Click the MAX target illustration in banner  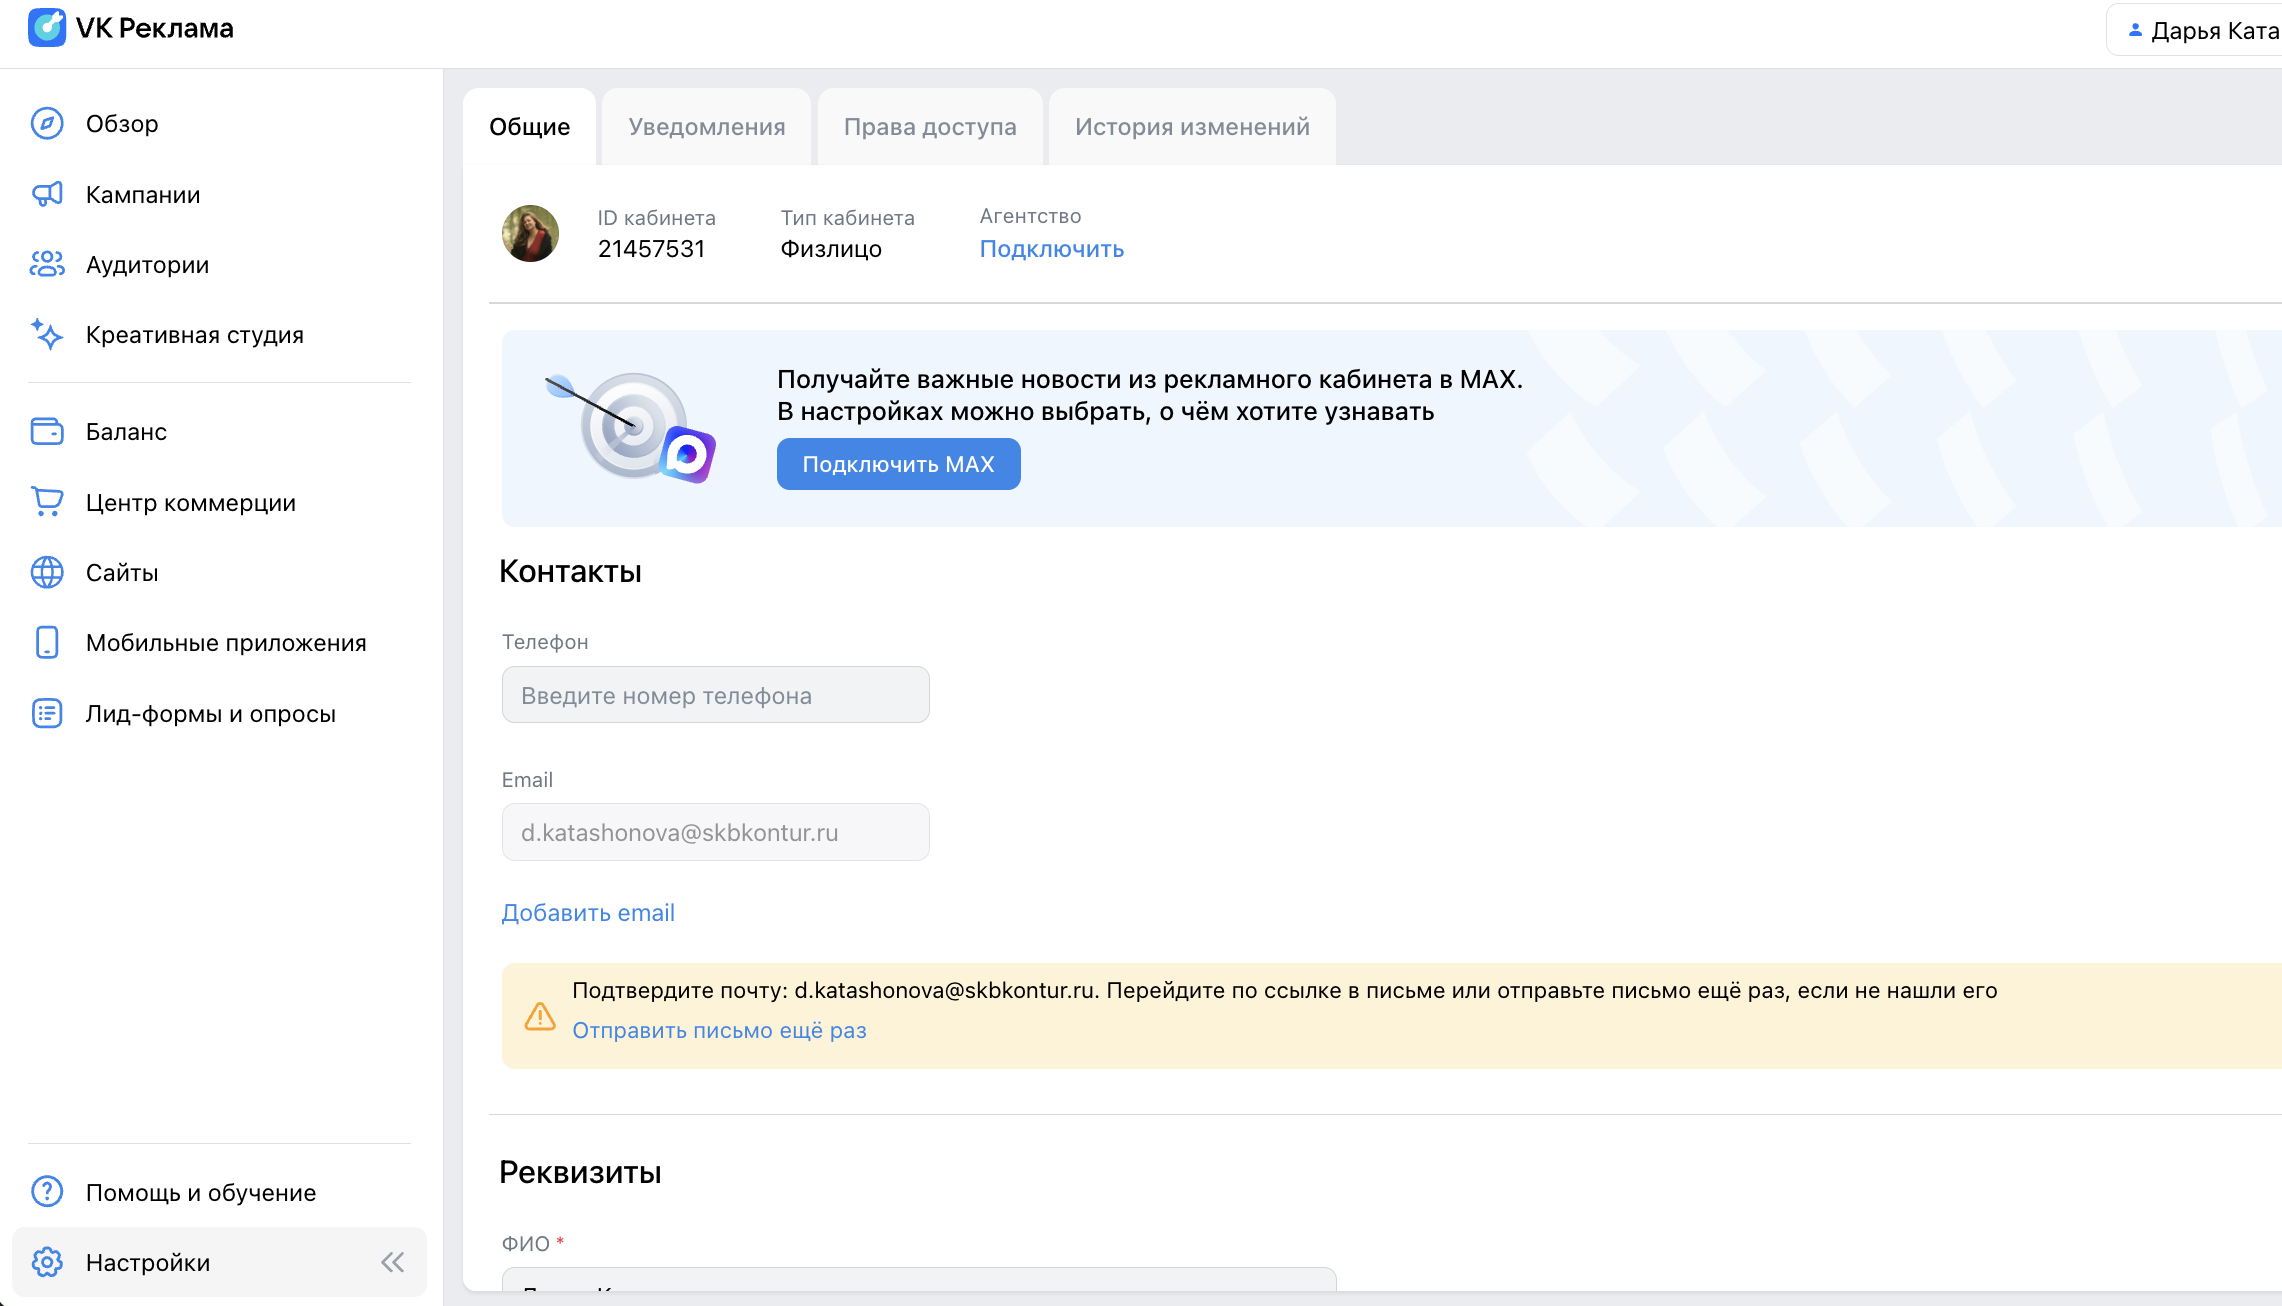[632, 428]
